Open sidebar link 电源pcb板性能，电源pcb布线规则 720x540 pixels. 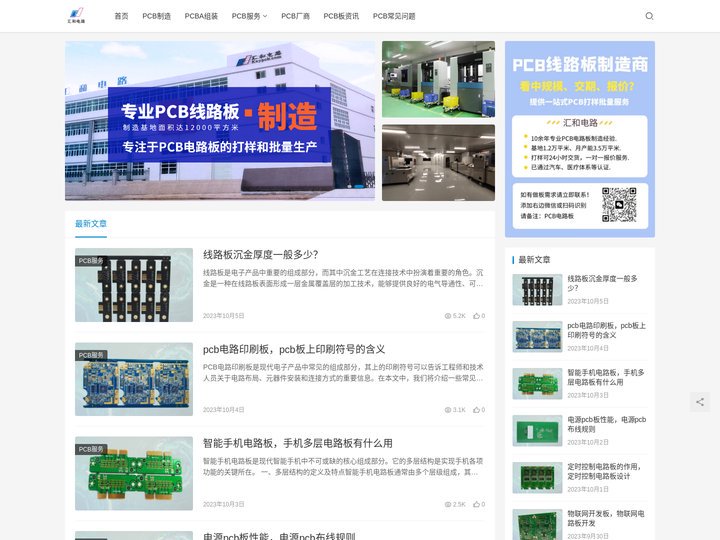click(x=607, y=424)
